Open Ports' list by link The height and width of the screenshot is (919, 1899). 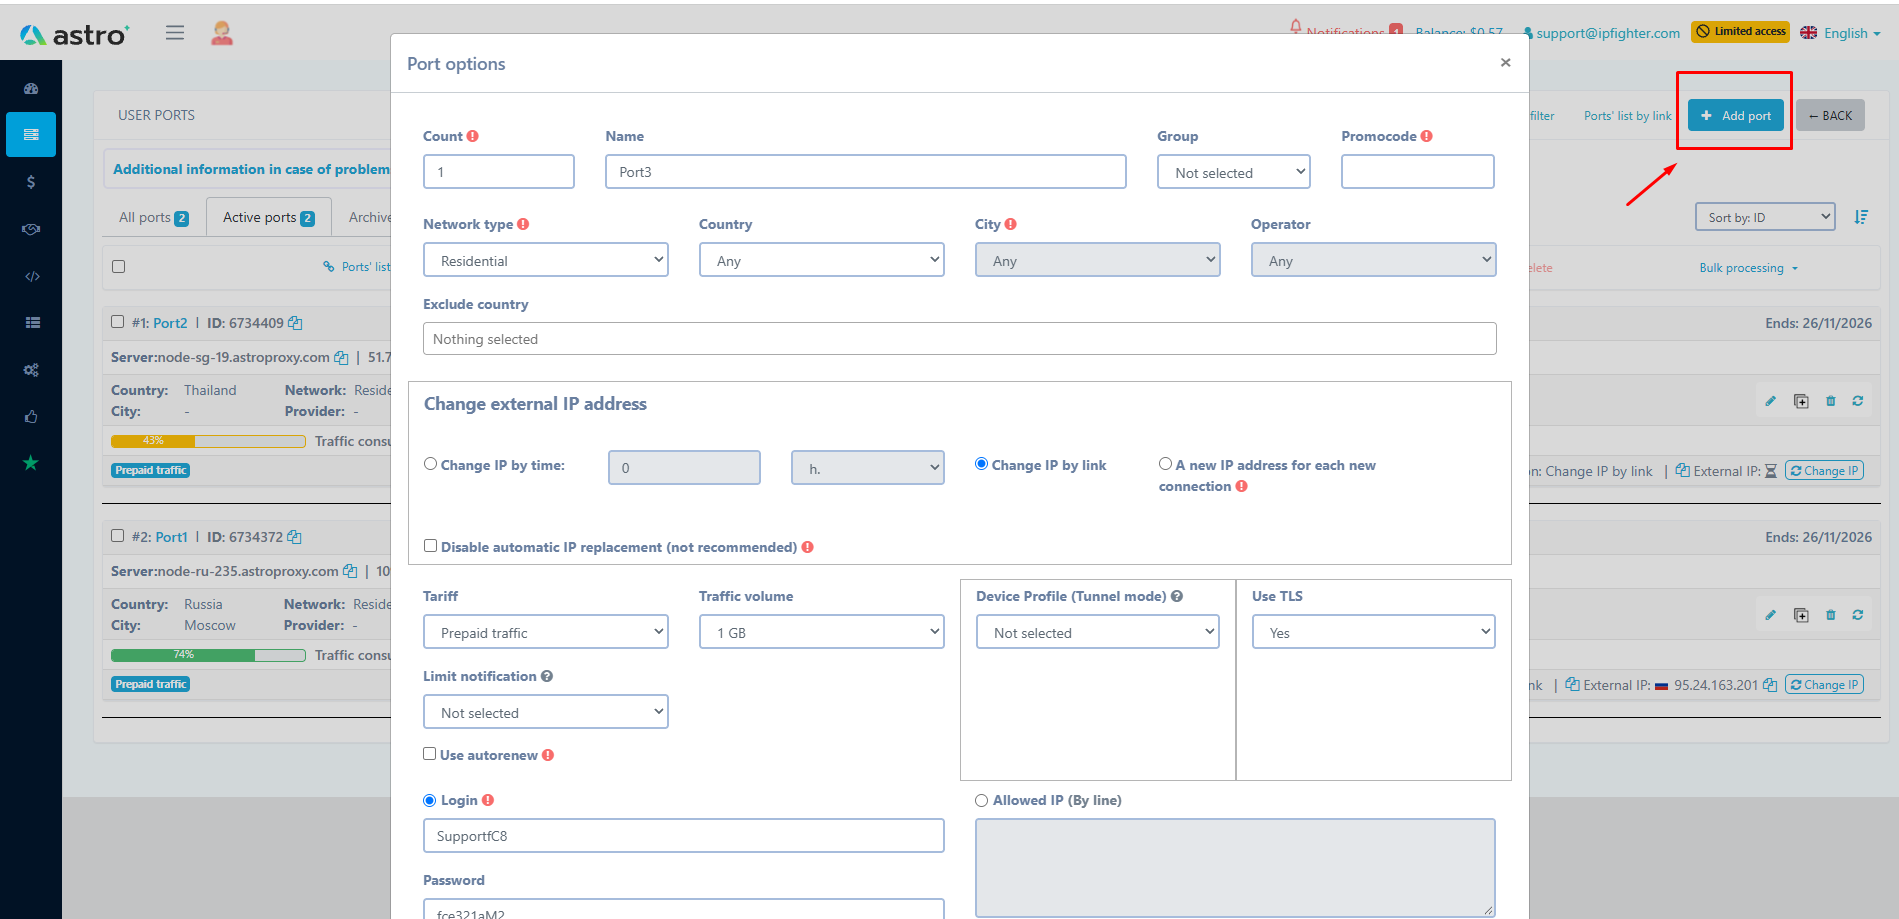[1627, 116]
